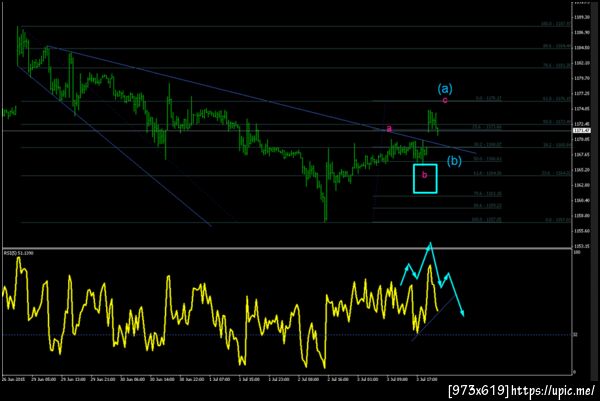Image resolution: width=600 pixels, height=401 pixels.
Task: Click the RSI scale value 100
Action: (x=577, y=253)
